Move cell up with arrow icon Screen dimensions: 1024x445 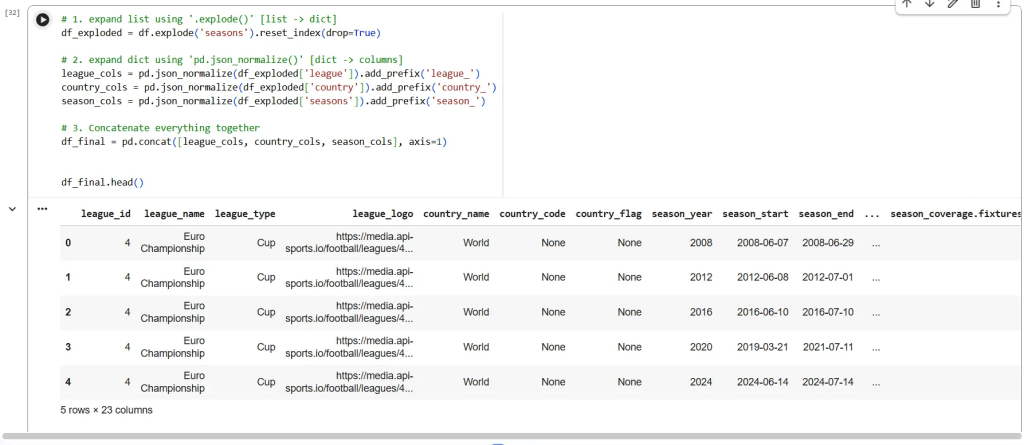pyautogui.click(x=907, y=4)
